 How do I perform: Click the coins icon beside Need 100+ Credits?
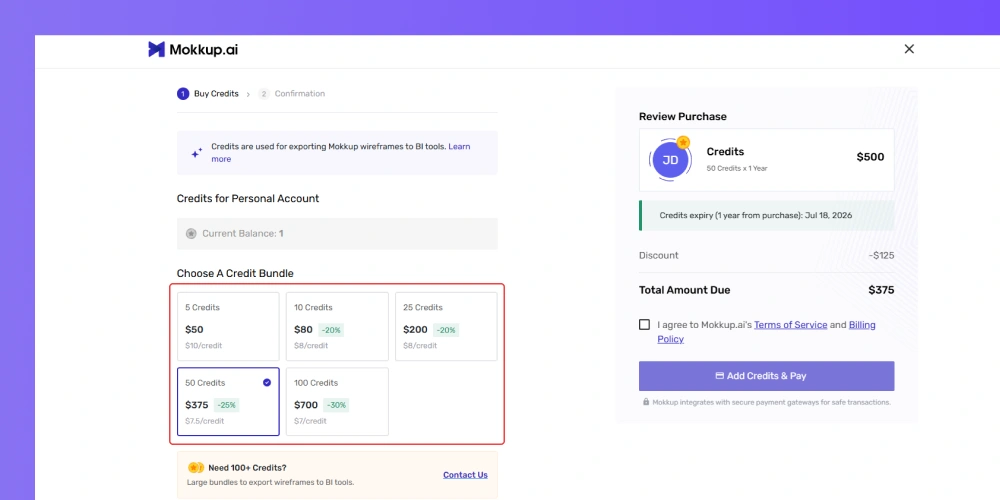(x=196, y=467)
